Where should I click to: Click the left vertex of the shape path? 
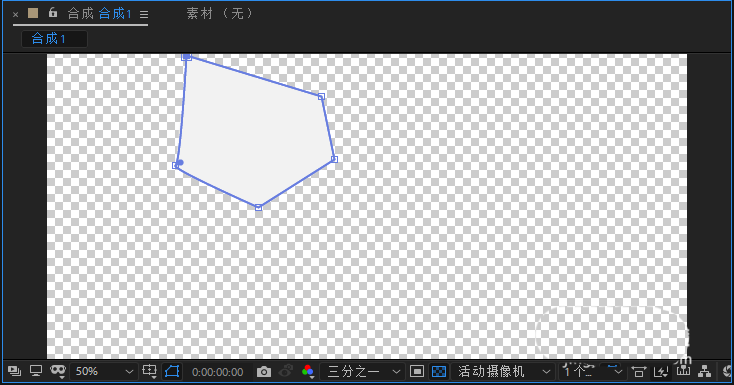click(176, 165)
